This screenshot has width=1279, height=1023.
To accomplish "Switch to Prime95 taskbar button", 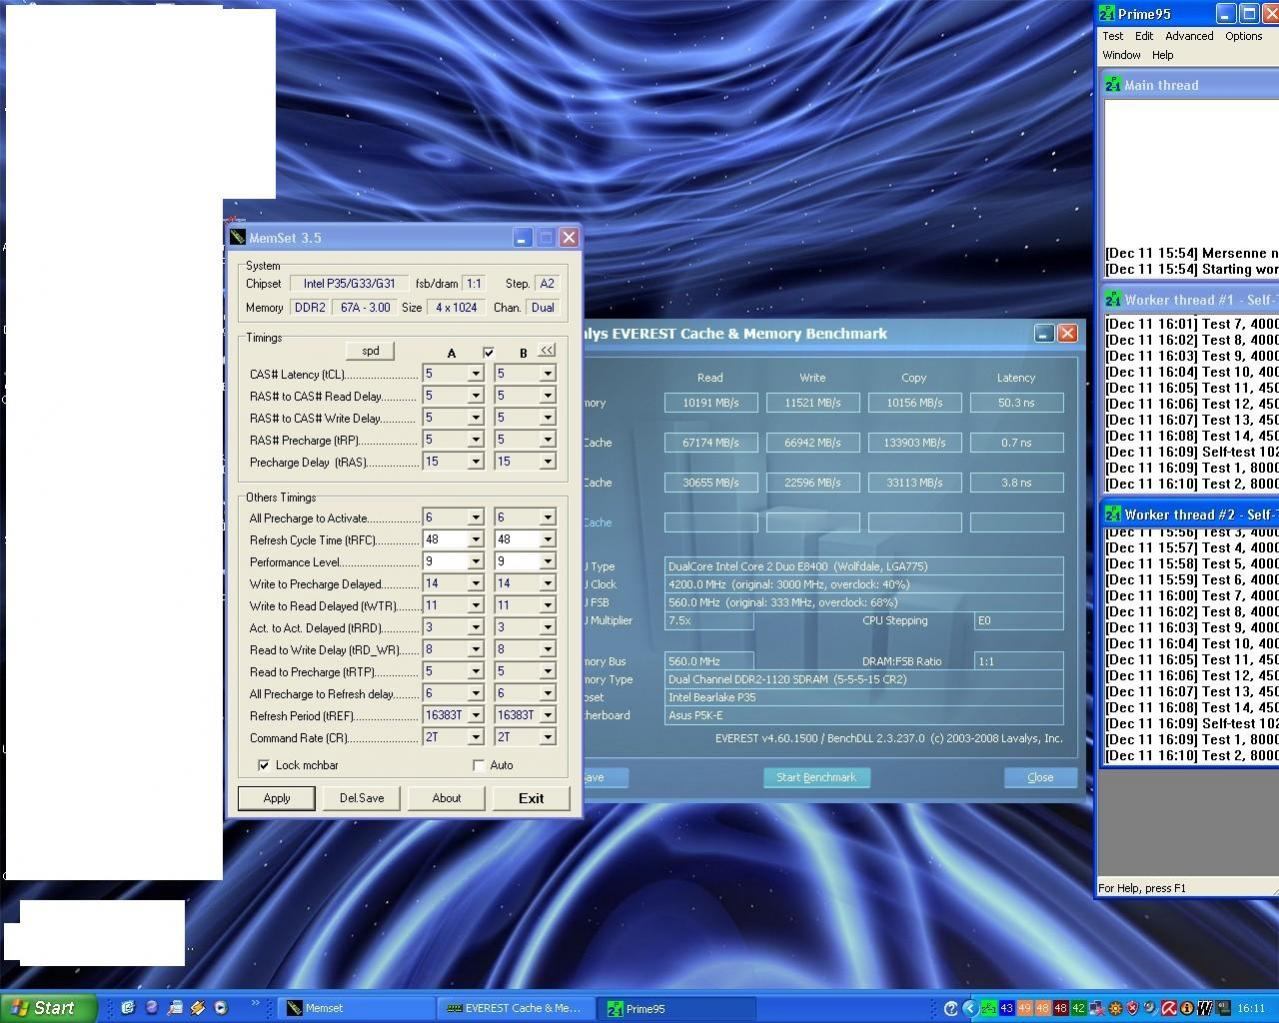I will coord(676,1008).
